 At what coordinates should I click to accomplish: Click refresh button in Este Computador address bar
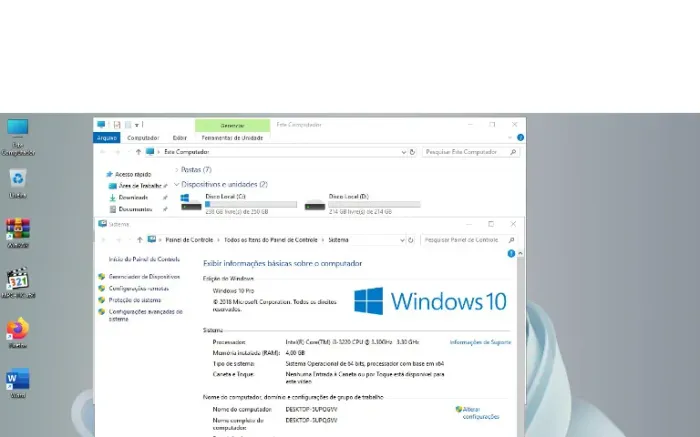click(x=412, y=152)
